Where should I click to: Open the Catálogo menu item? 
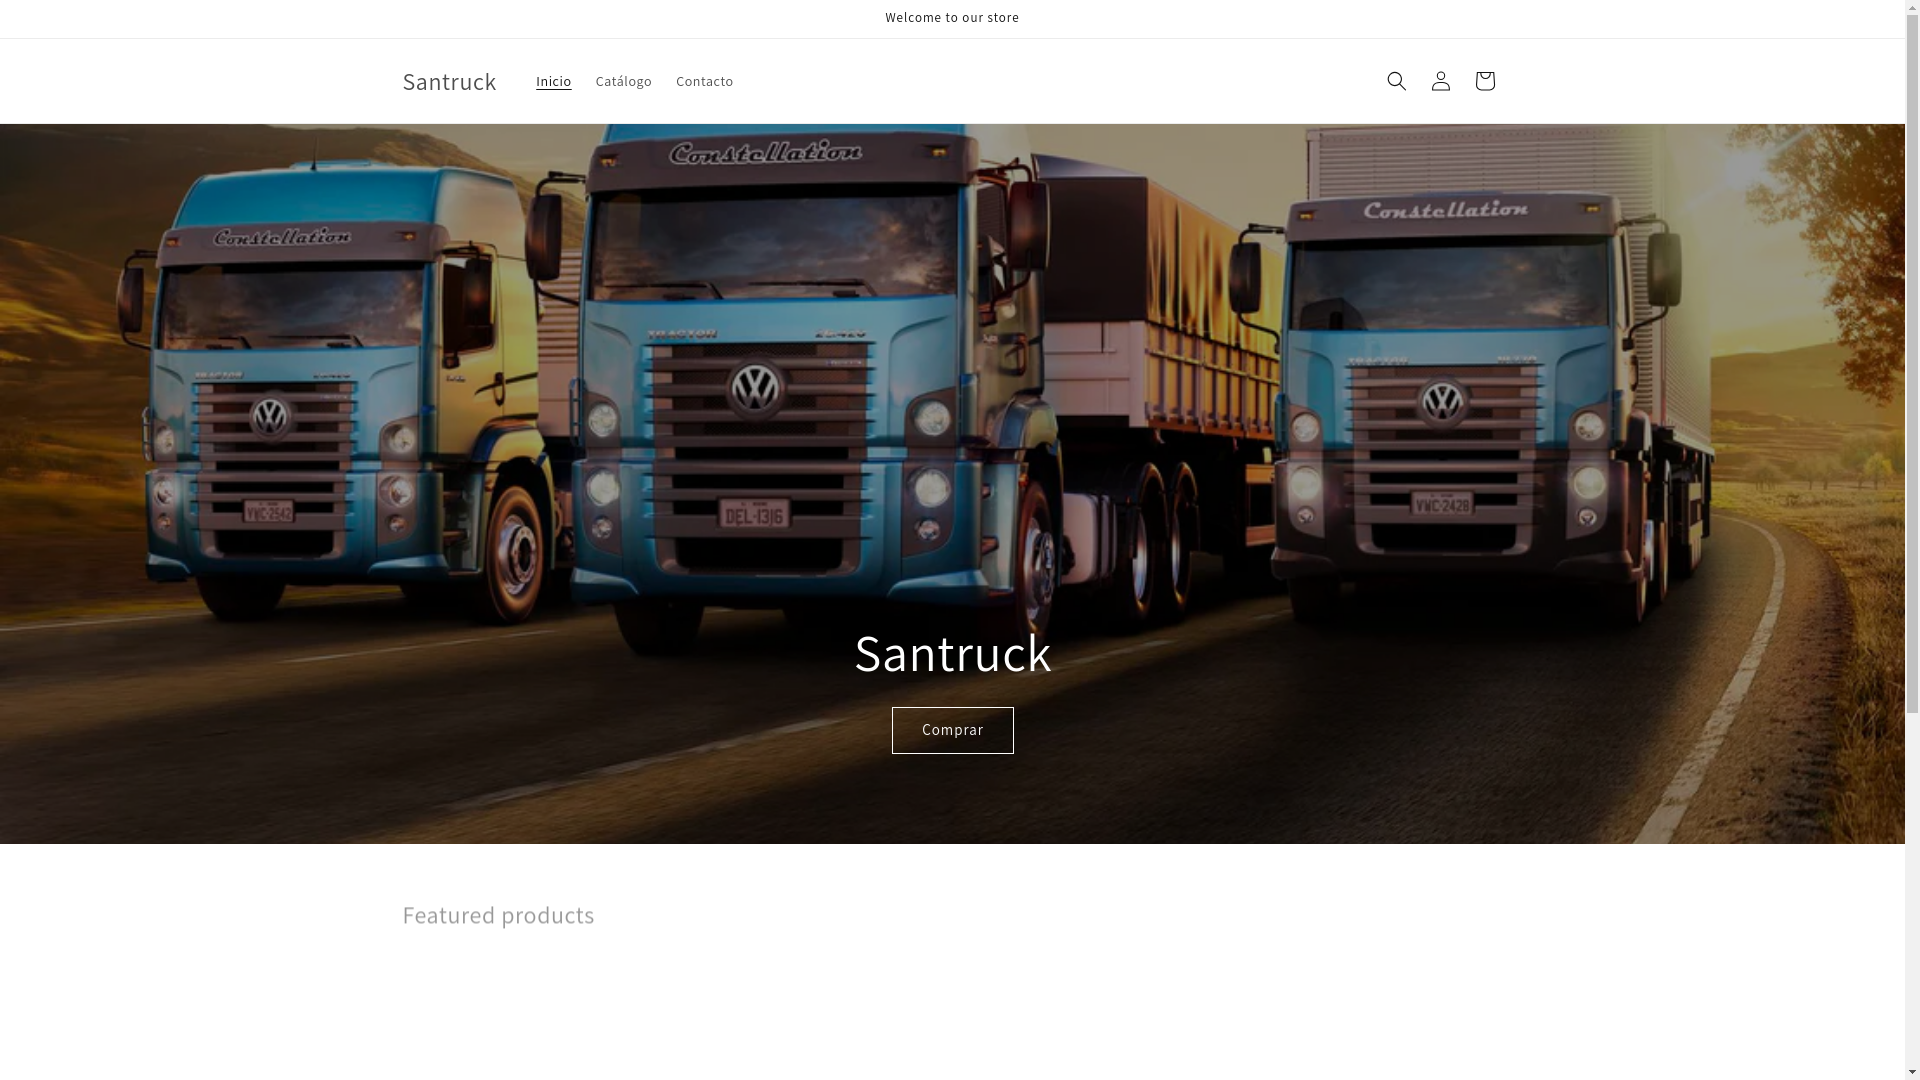(x=623, y=81)
